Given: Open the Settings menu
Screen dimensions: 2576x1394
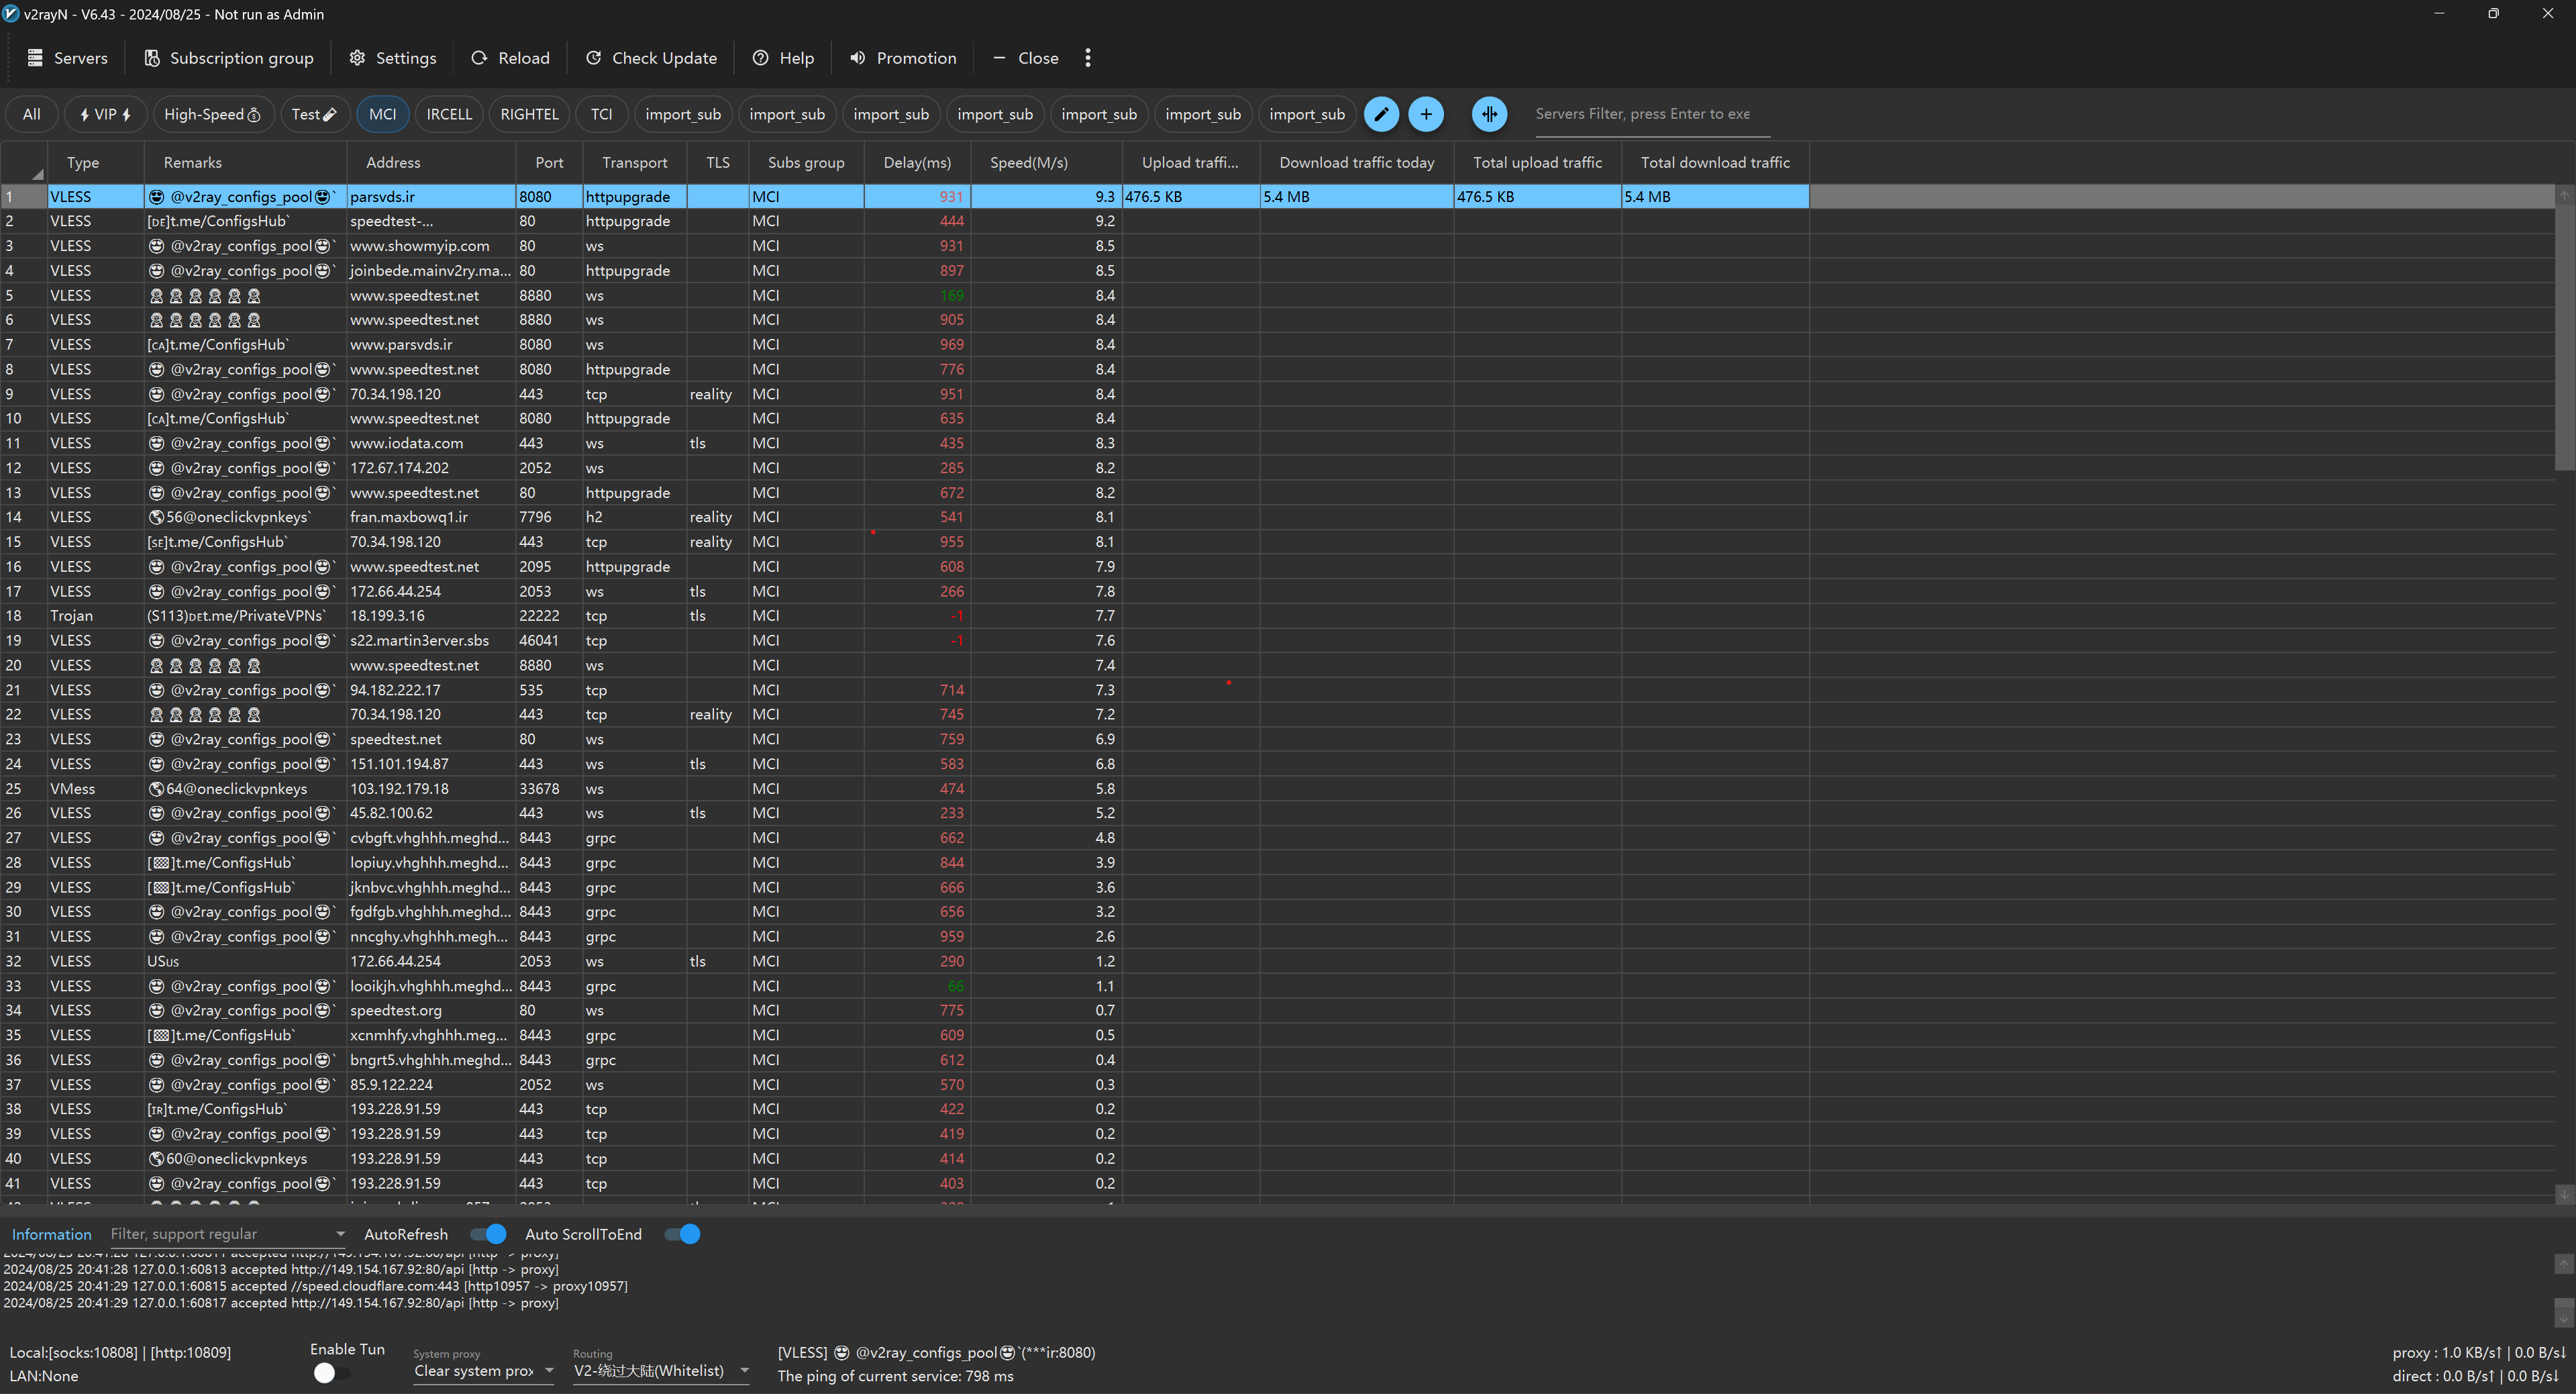Looking at the screenshot, I should click(x=392, y=58).
